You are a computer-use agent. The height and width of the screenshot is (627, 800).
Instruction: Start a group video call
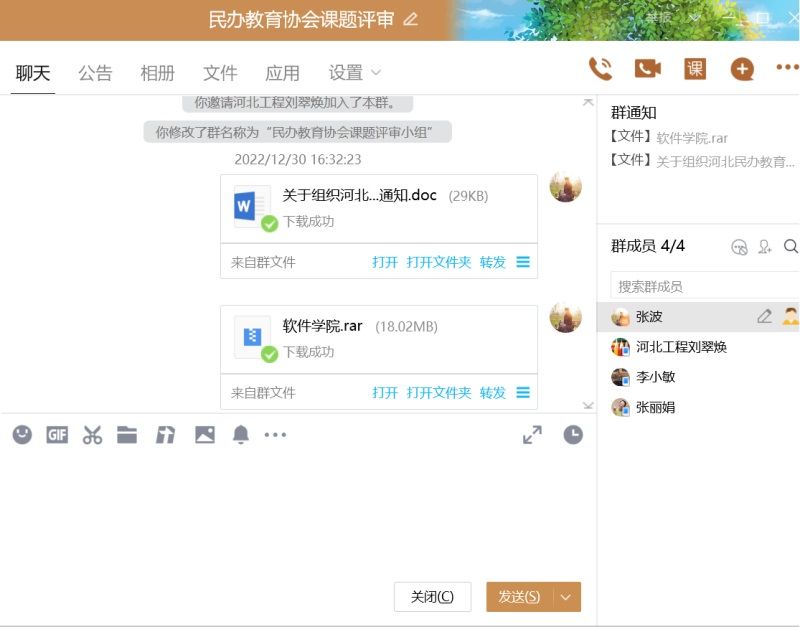(x=647, y=69)
